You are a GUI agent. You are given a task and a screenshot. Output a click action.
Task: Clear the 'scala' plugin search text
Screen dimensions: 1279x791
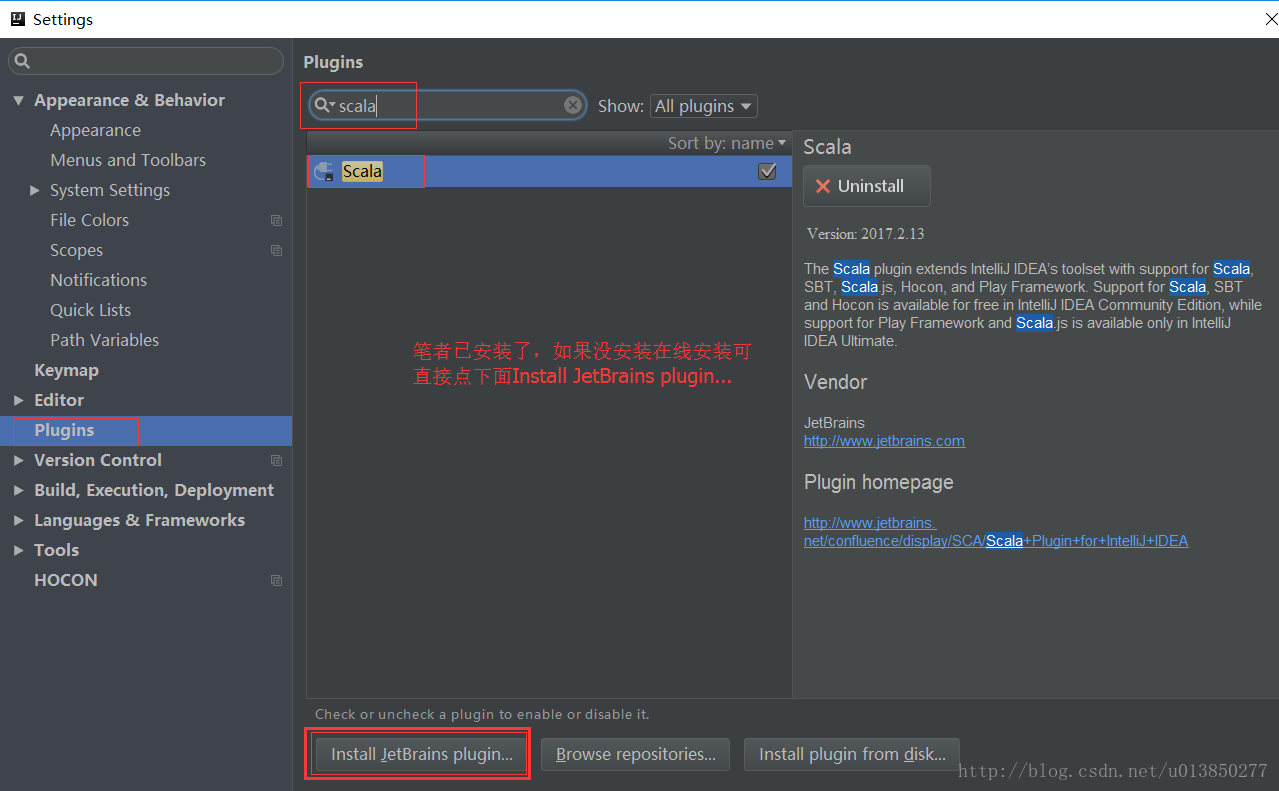[x=573, y=105]
